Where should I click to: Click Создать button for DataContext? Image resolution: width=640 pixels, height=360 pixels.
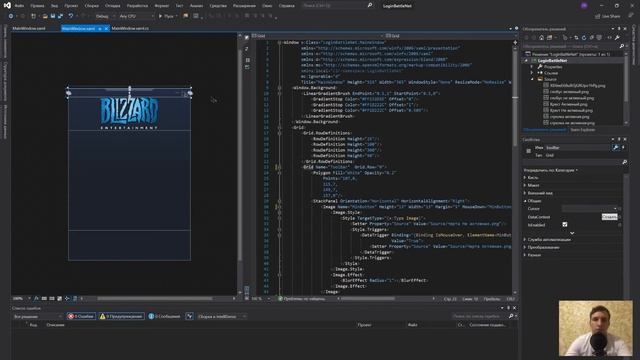click(609, 217)
